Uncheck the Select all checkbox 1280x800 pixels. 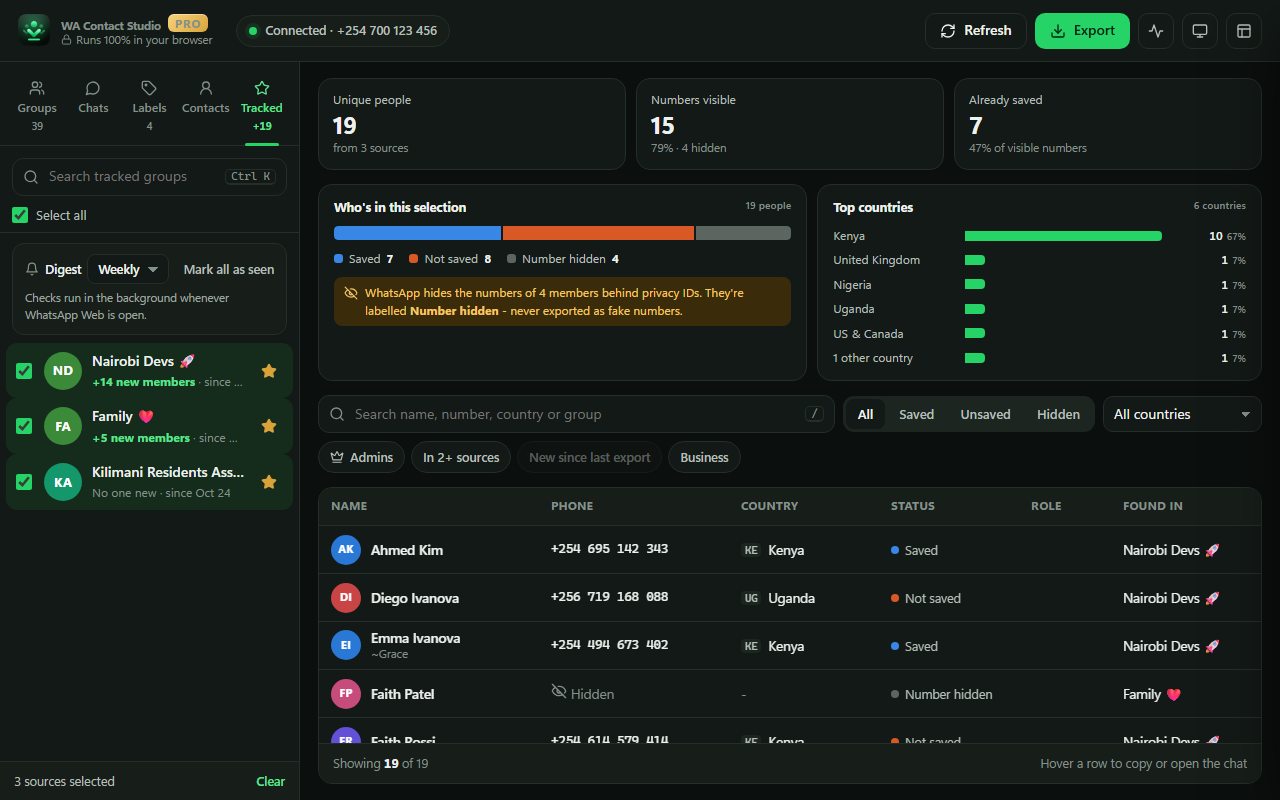pos(20,215)
